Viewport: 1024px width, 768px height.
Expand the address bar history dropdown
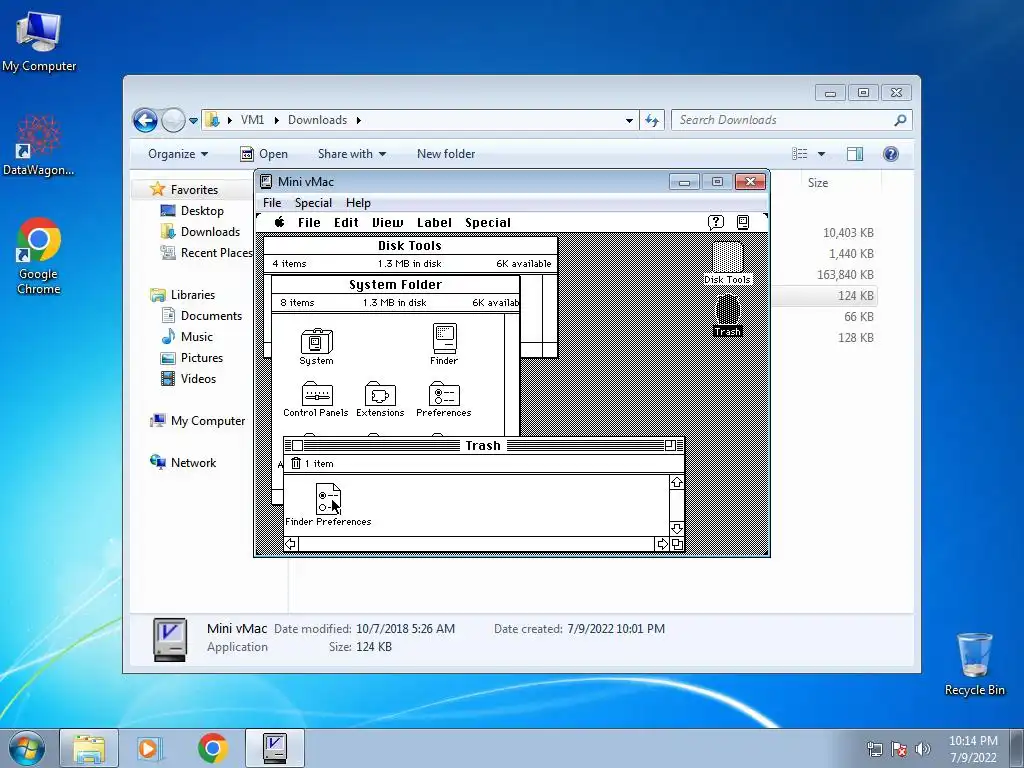click(x=629, y=120)
